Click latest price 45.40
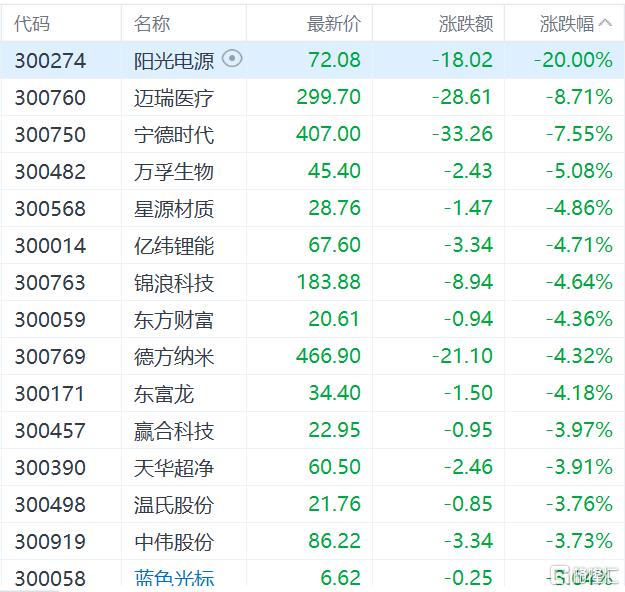625x592 pixels. [x=334, y=171]
